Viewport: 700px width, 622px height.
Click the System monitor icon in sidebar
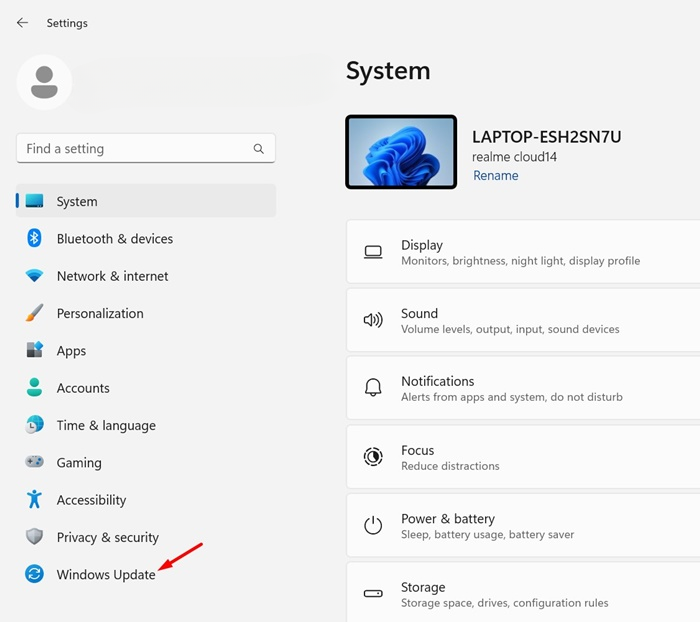click(34, 201)
